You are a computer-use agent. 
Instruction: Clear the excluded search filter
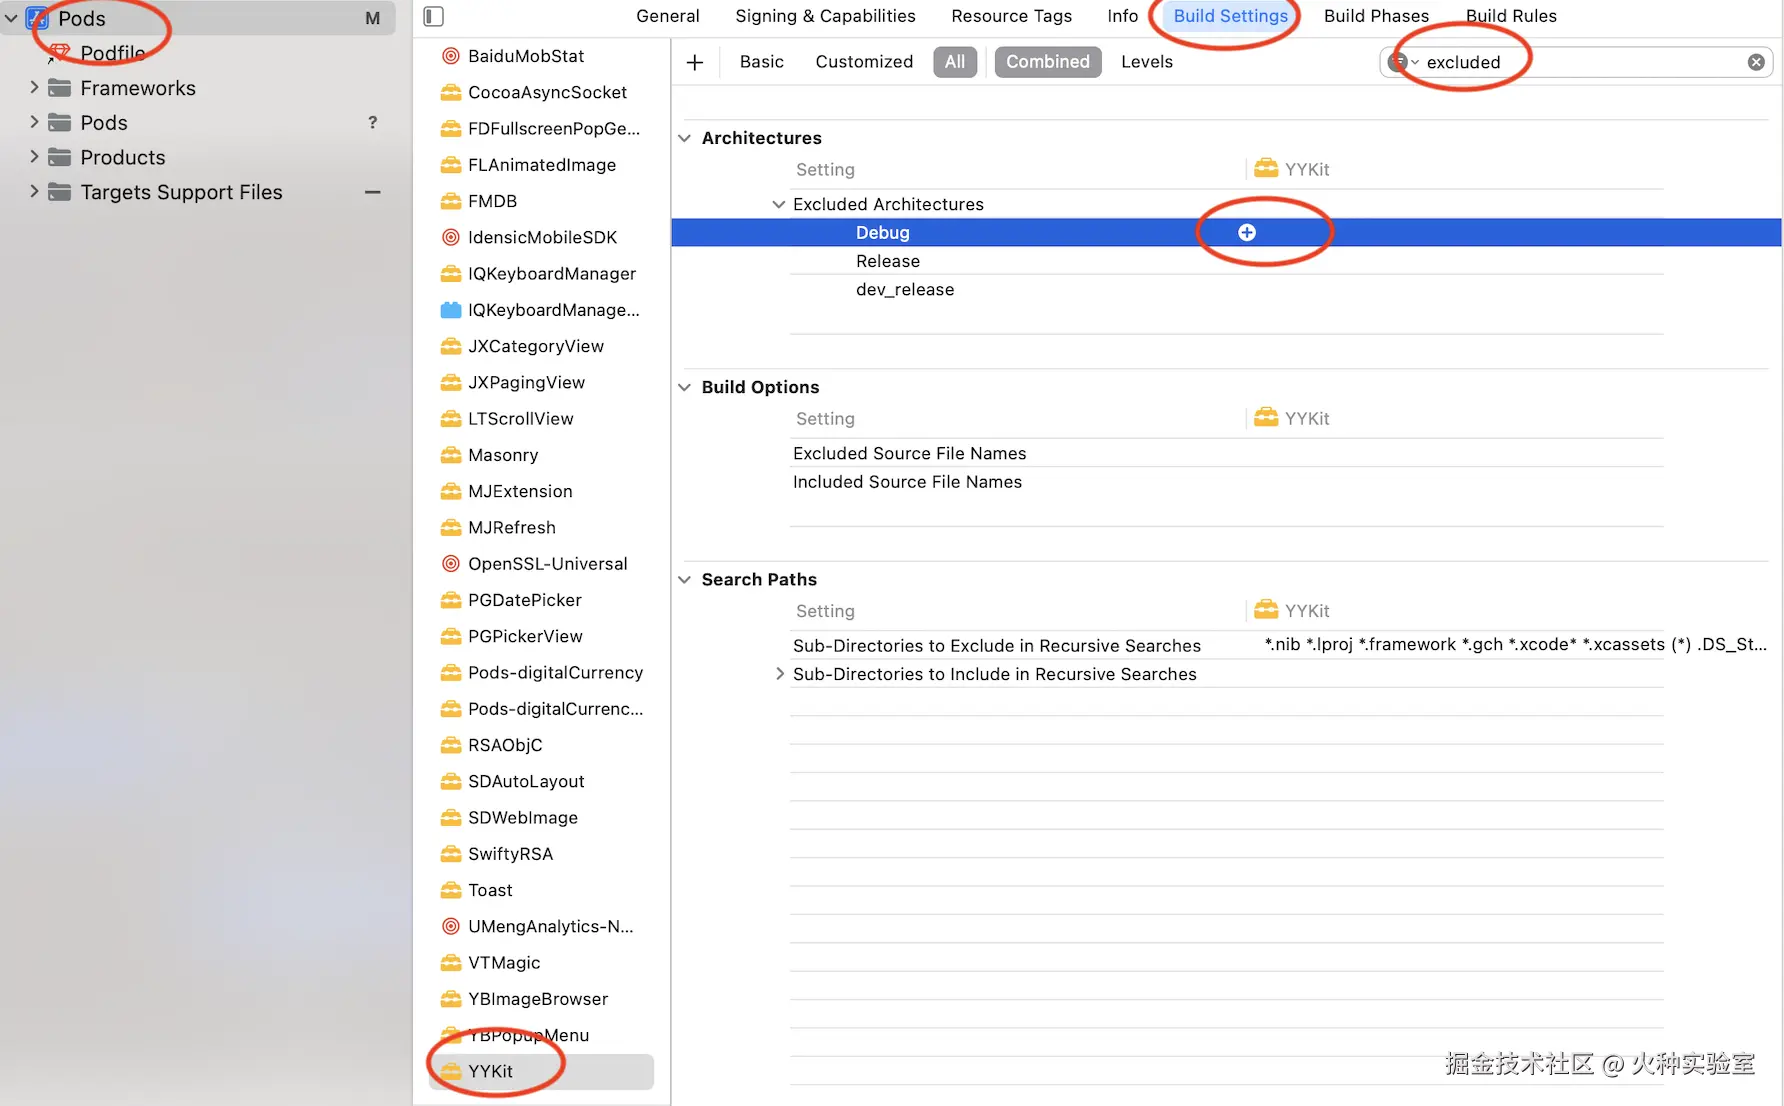click(x=1756, y=62)
